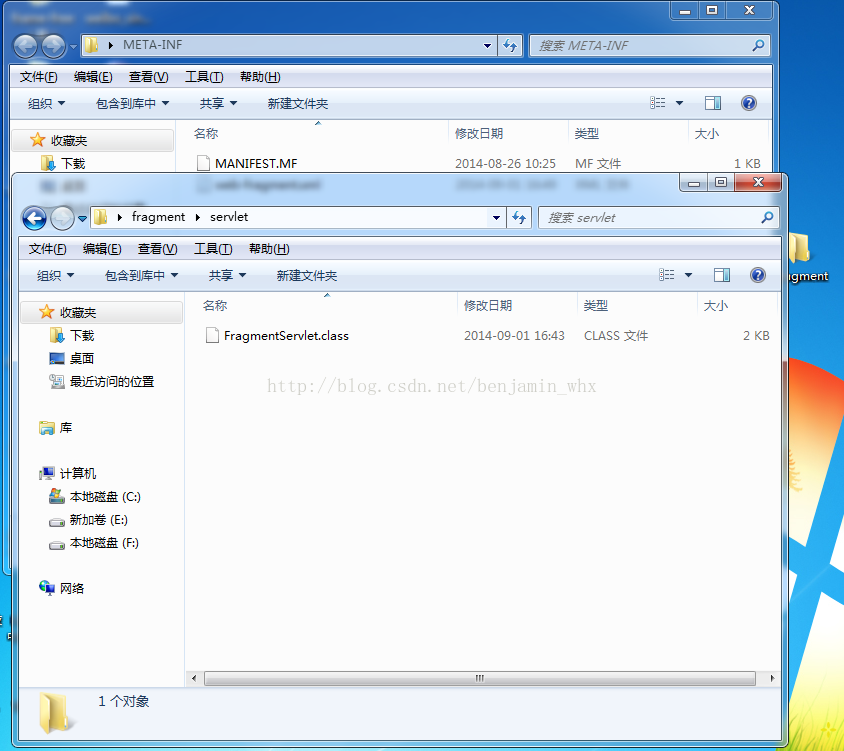Select META-INF breadcrumb segment
This screenshot has width=844, height=751.
coord(152,45)
